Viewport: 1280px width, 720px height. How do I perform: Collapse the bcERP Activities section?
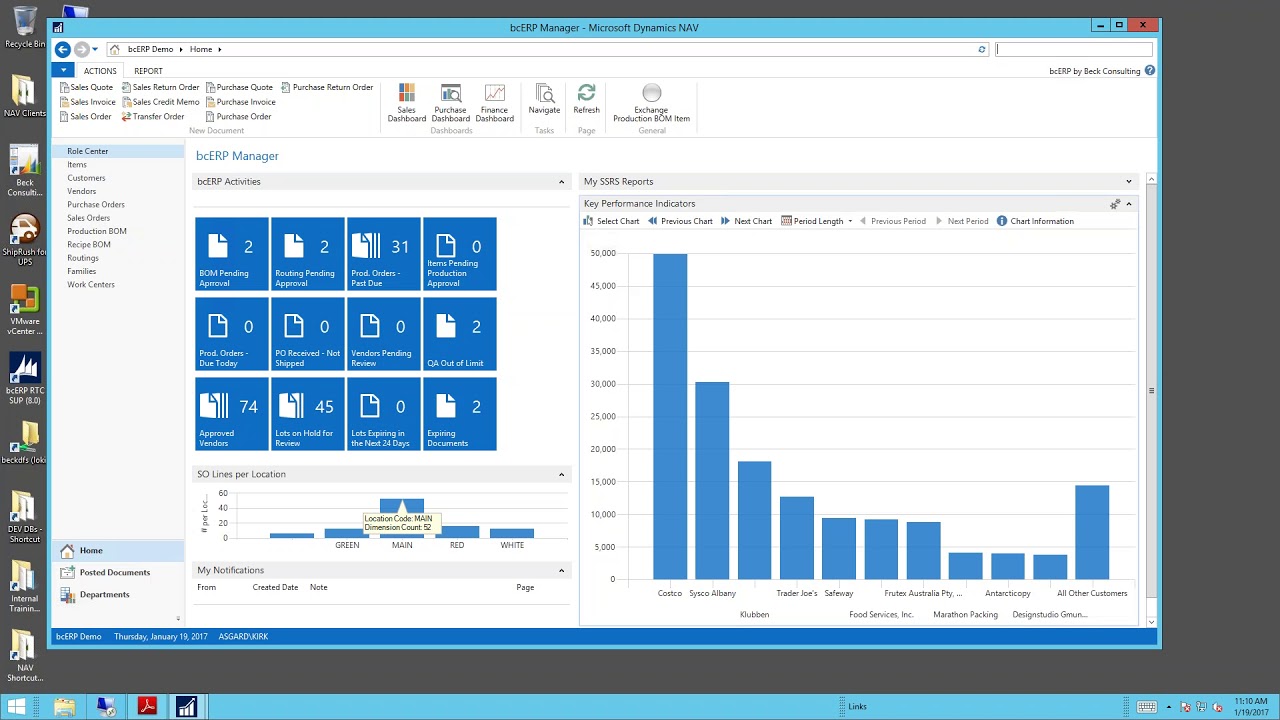coord(561,182)
